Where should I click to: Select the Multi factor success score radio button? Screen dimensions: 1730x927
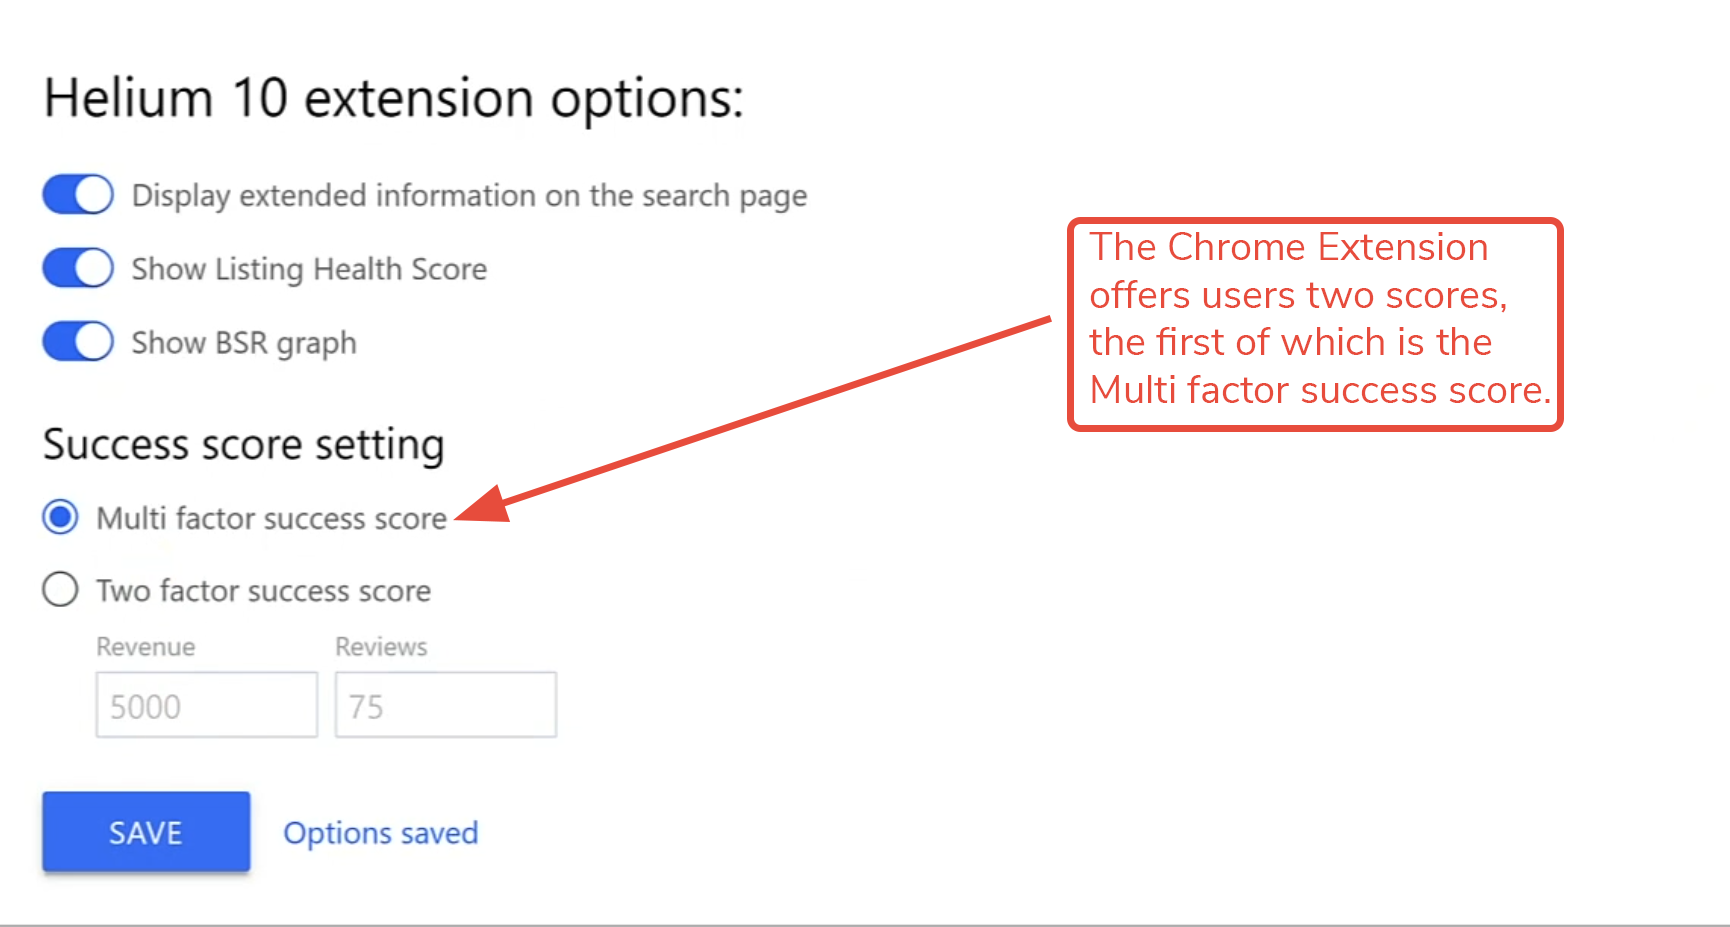click(59, 517)
